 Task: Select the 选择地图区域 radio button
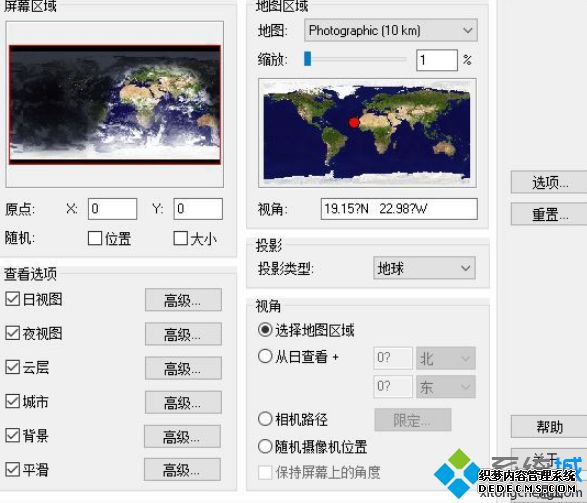click(265, 330)
